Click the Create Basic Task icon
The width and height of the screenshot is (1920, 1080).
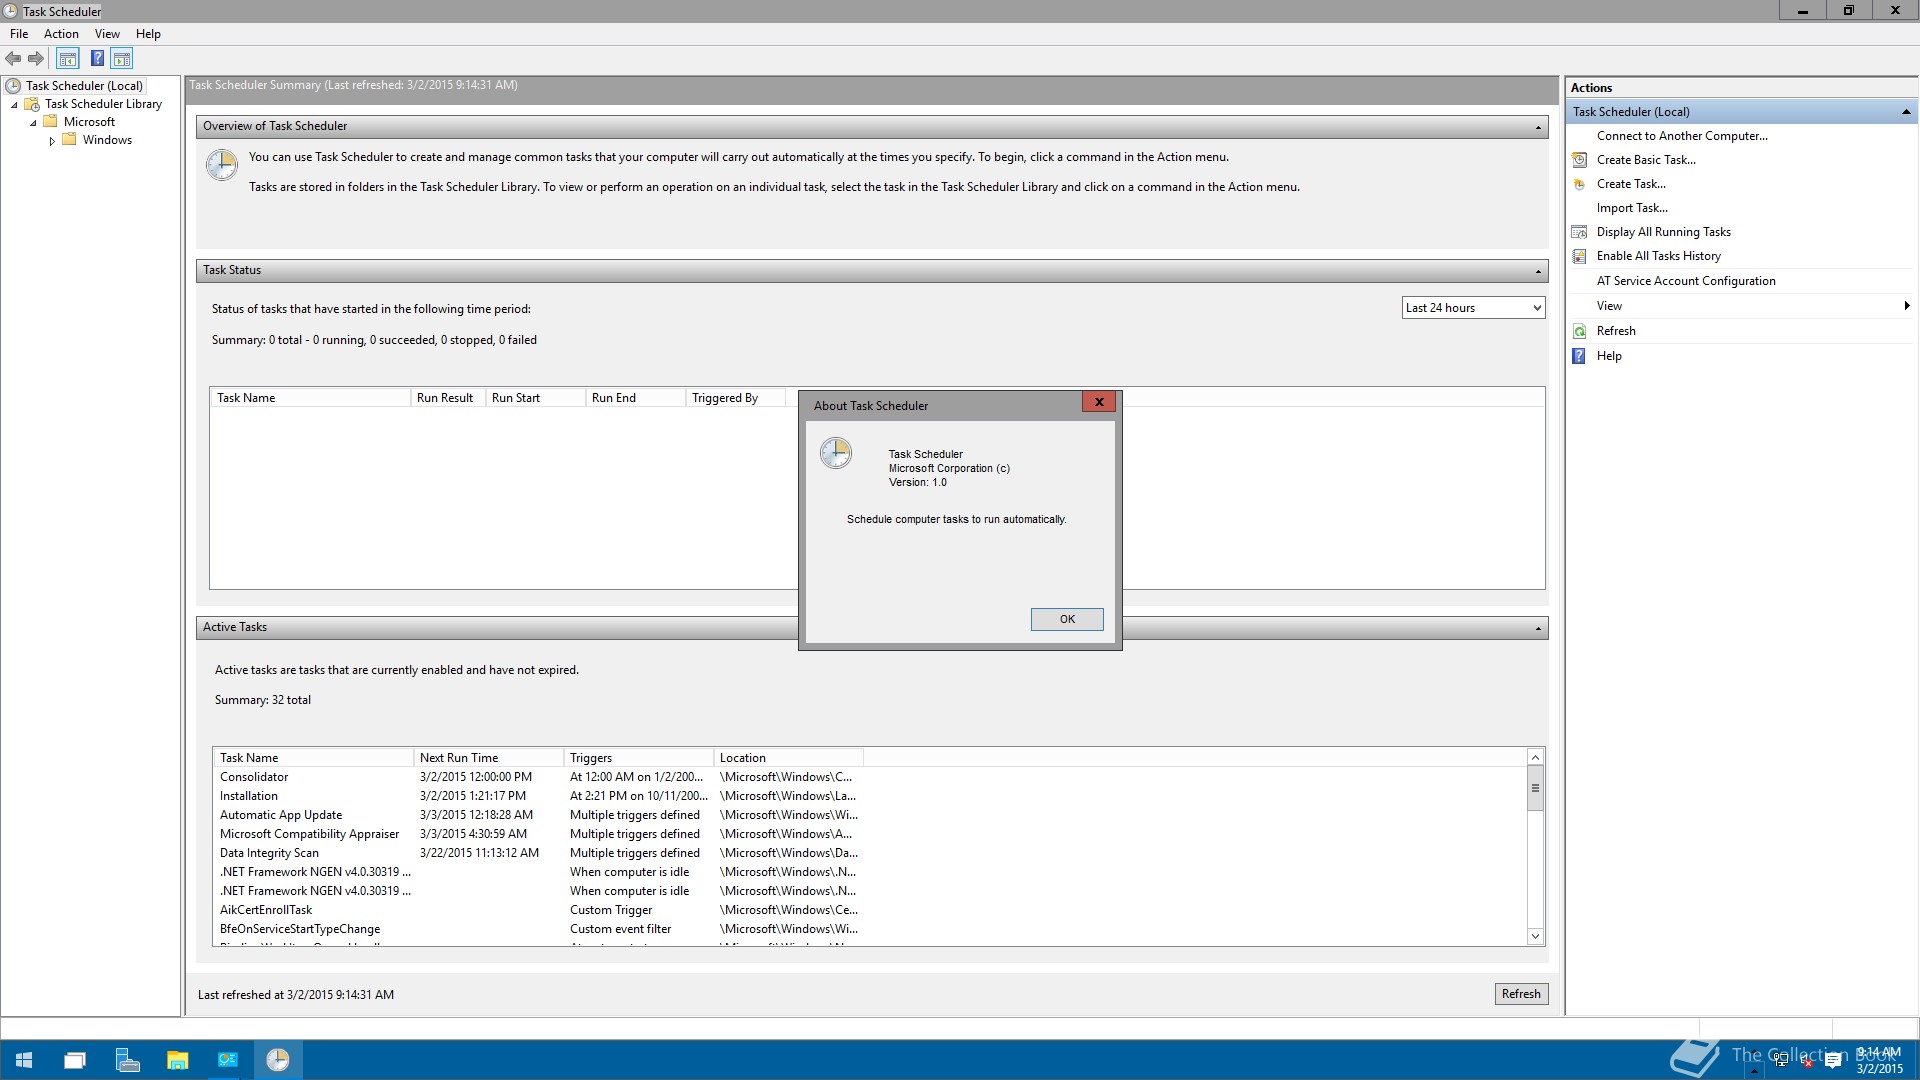click(1580, 160)
